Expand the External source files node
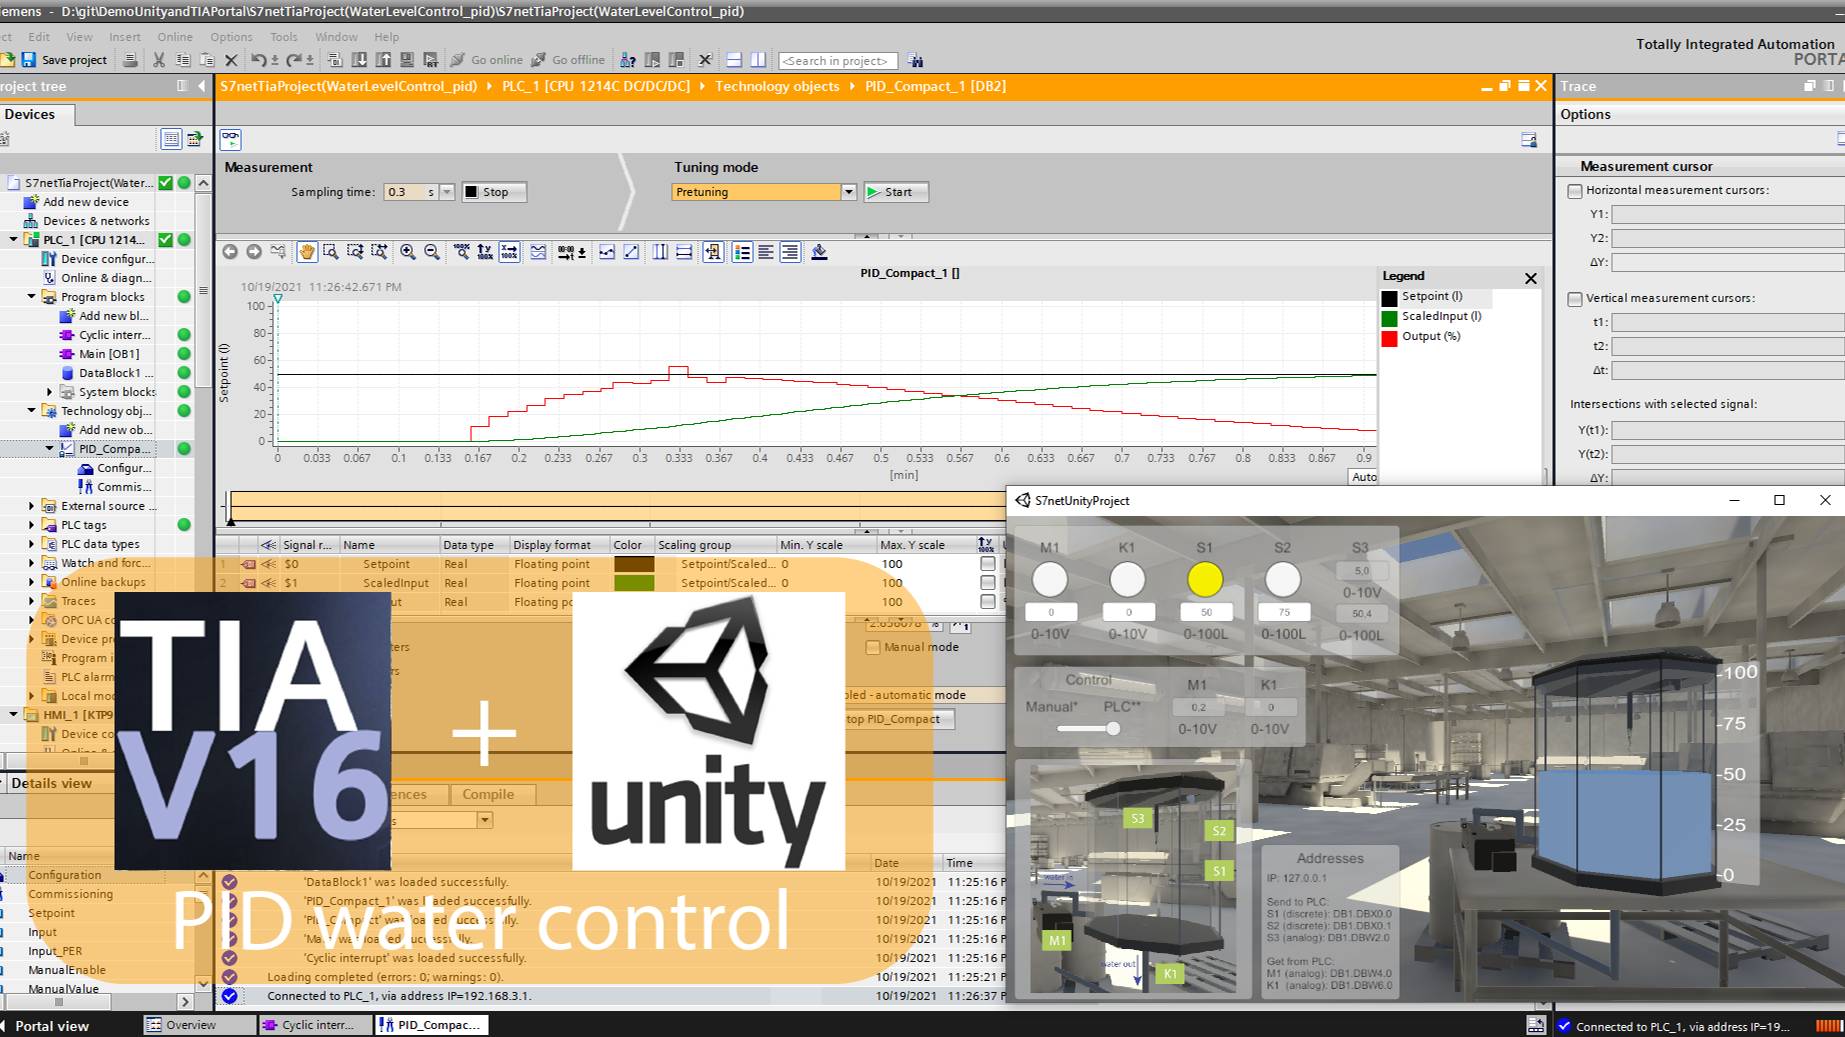1845x1037 pixels. [31, 506]
